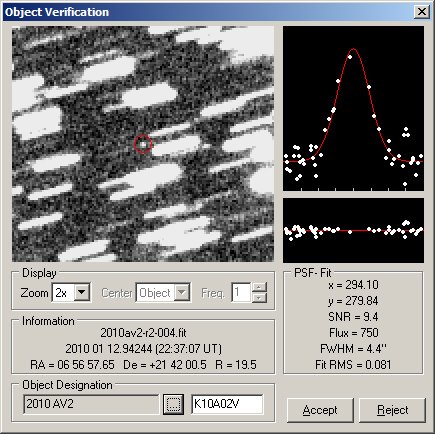Click the date text 2010 01 12.94244
435x434 pixels.
click(x=108, y=349)
